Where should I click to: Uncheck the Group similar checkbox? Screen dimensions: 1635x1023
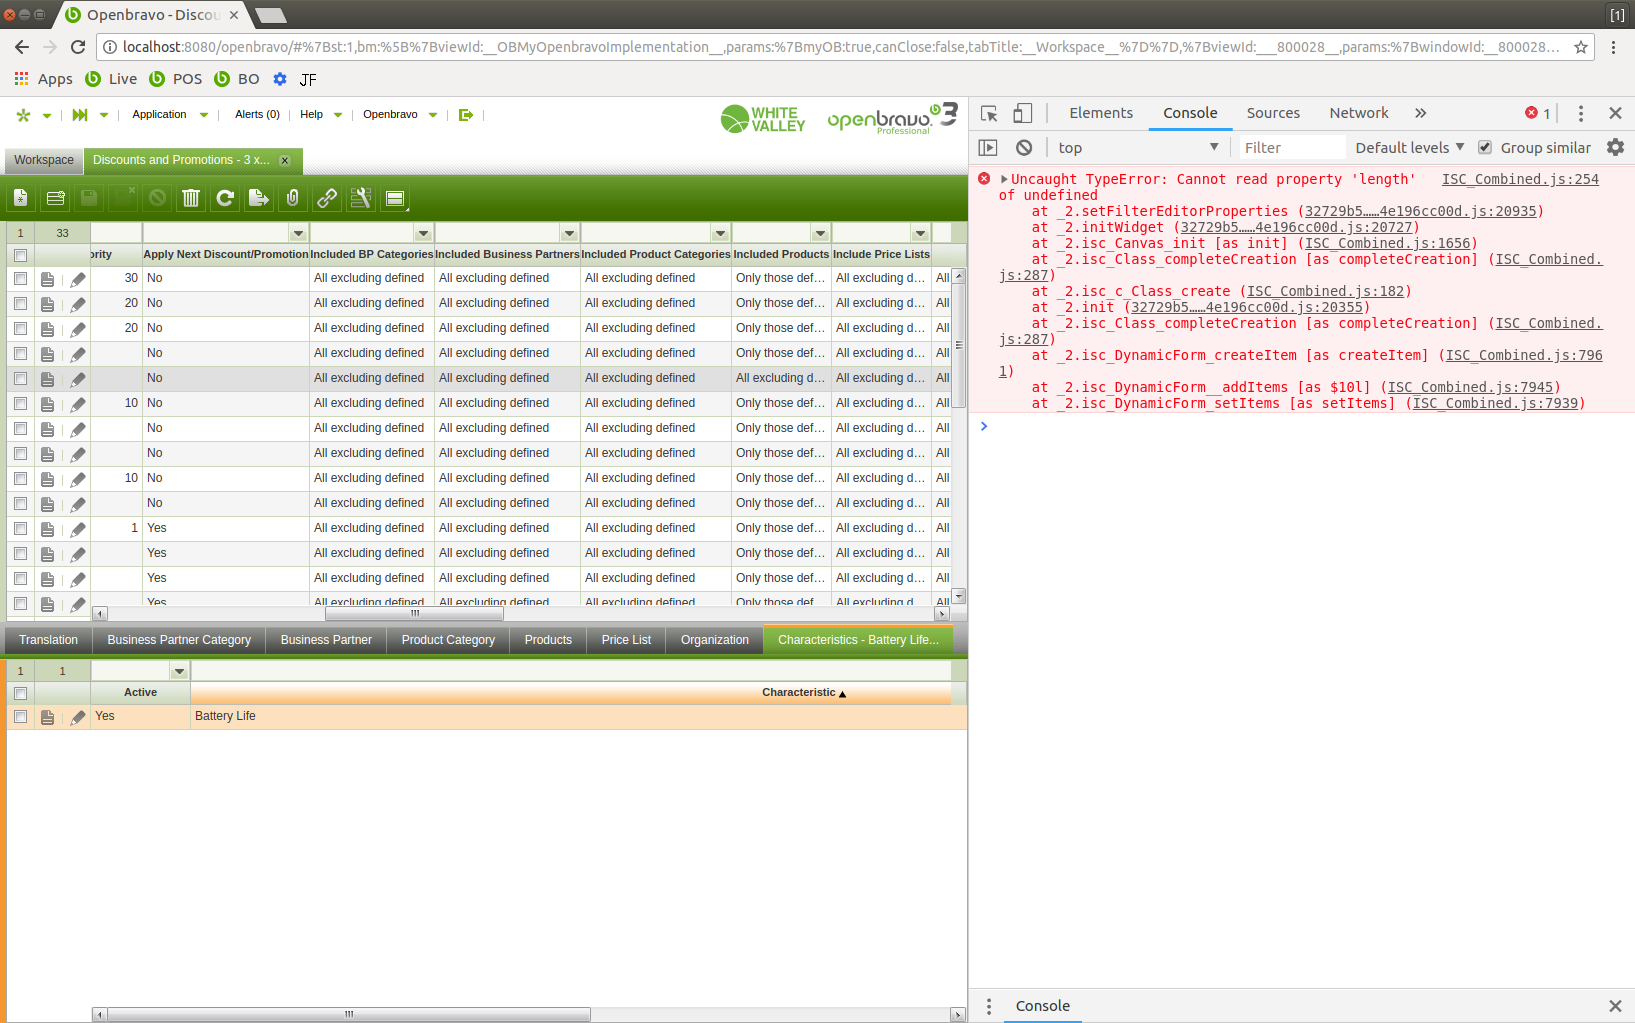(1485, 148)
